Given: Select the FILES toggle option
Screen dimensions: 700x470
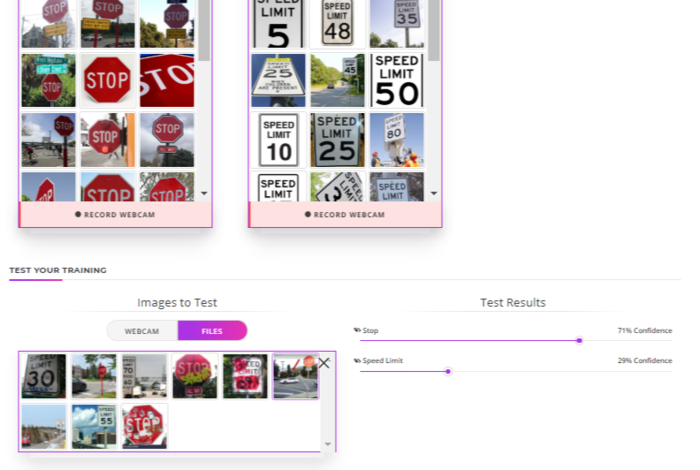Looking at the screenshot, I should [x=212, y=331].
